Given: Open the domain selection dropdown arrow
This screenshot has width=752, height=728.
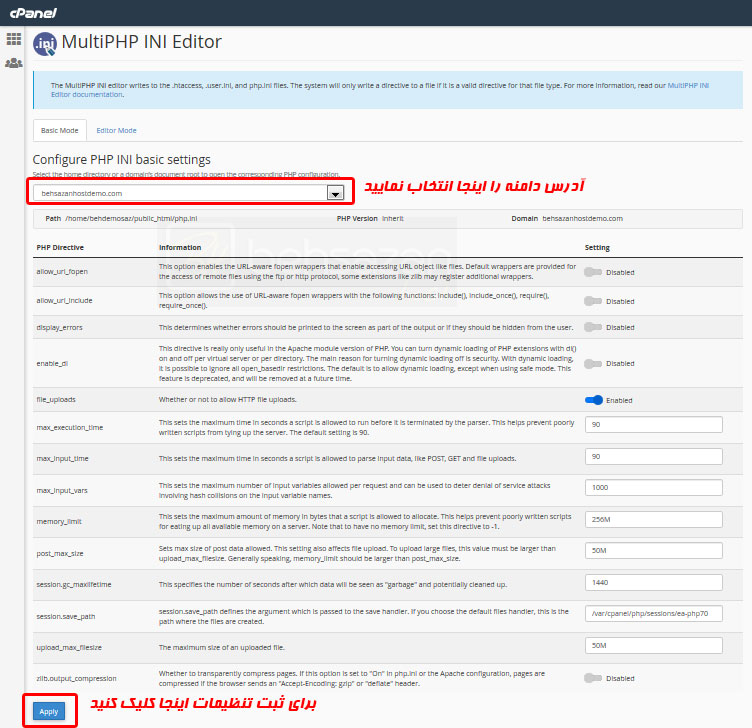Looking at the screenshot, I should click(335, 193).
